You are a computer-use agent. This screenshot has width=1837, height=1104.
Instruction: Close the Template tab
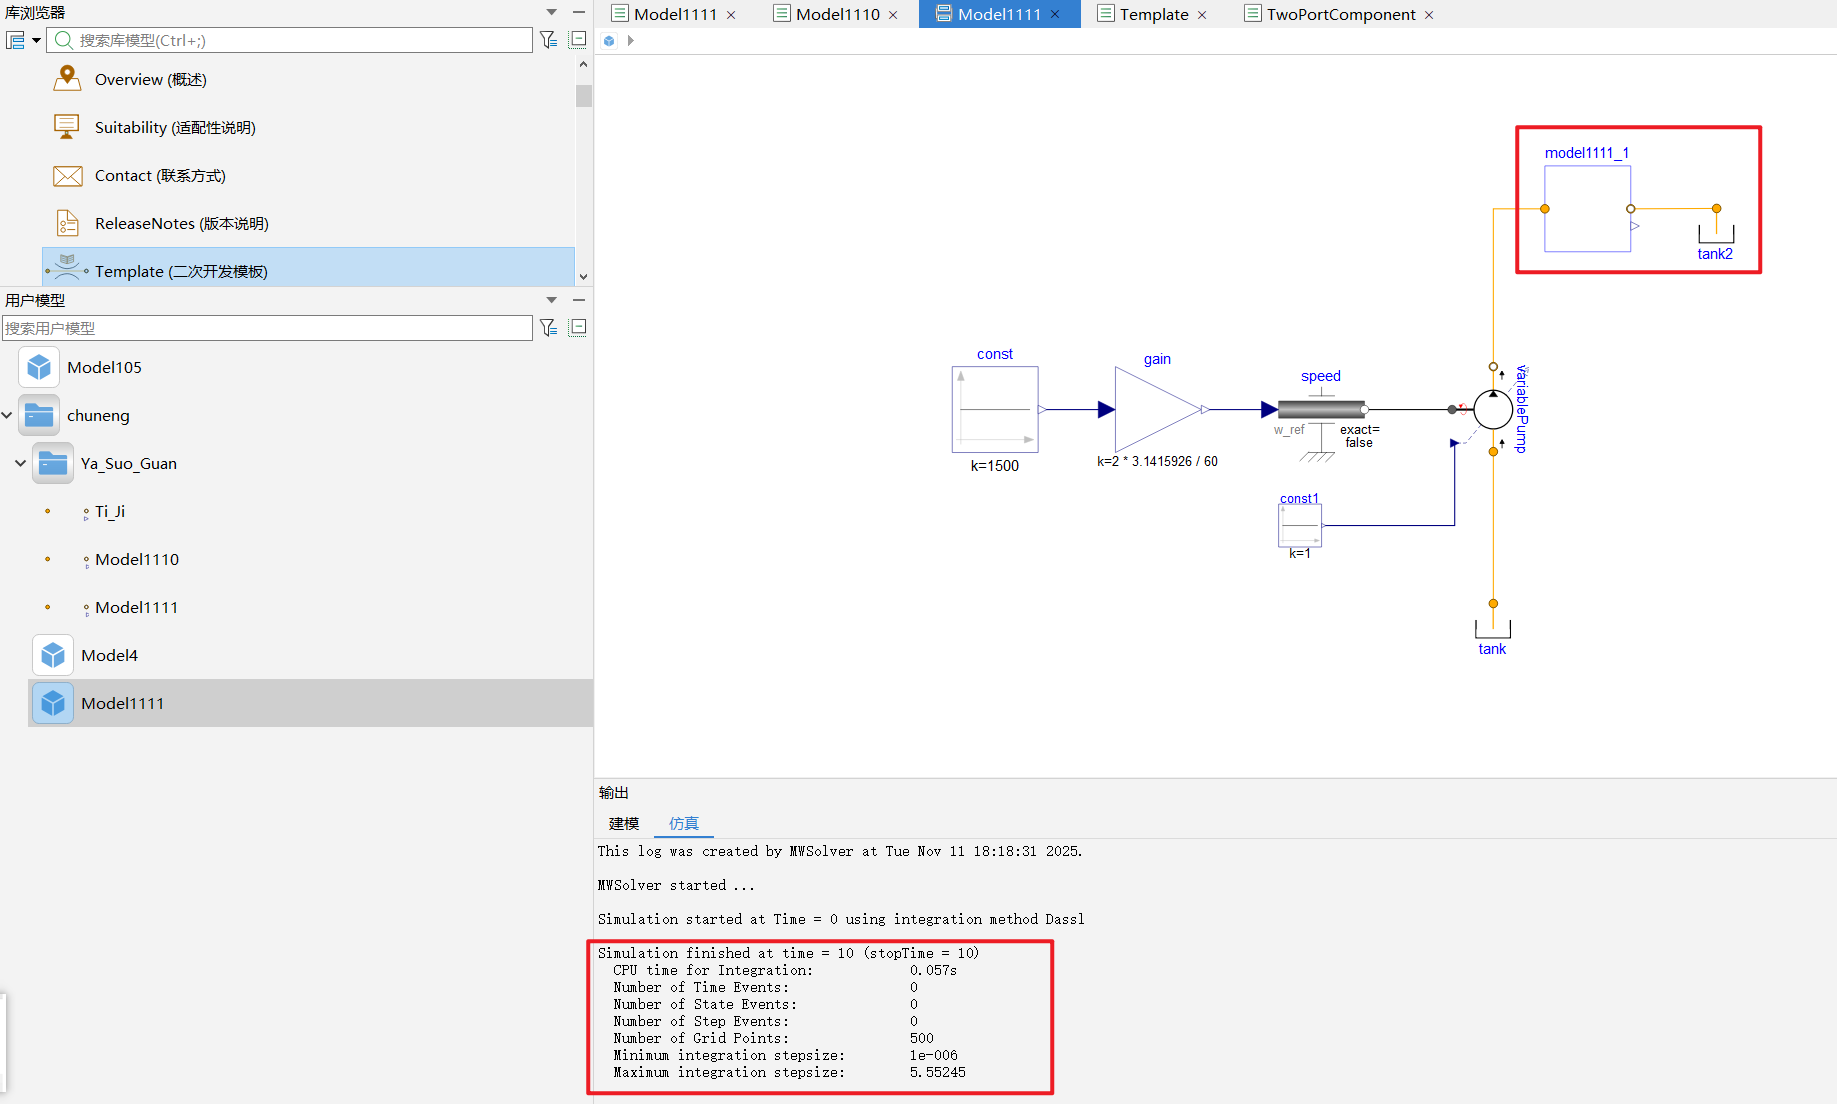1202,15
